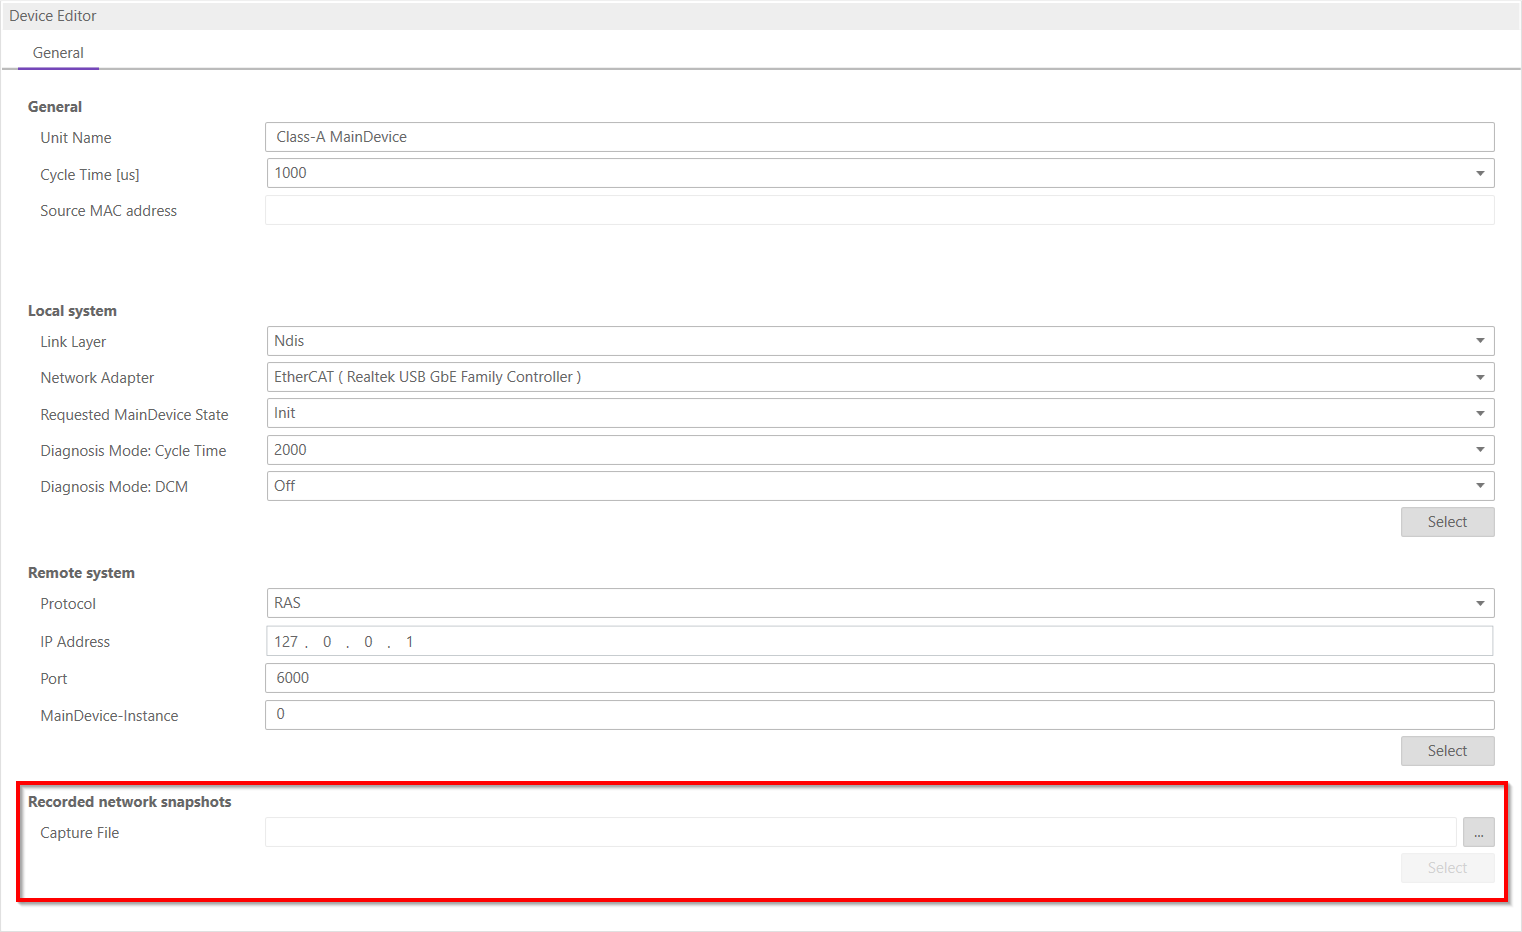Click the General tab
1522x932 pixels.
[58, 53]
